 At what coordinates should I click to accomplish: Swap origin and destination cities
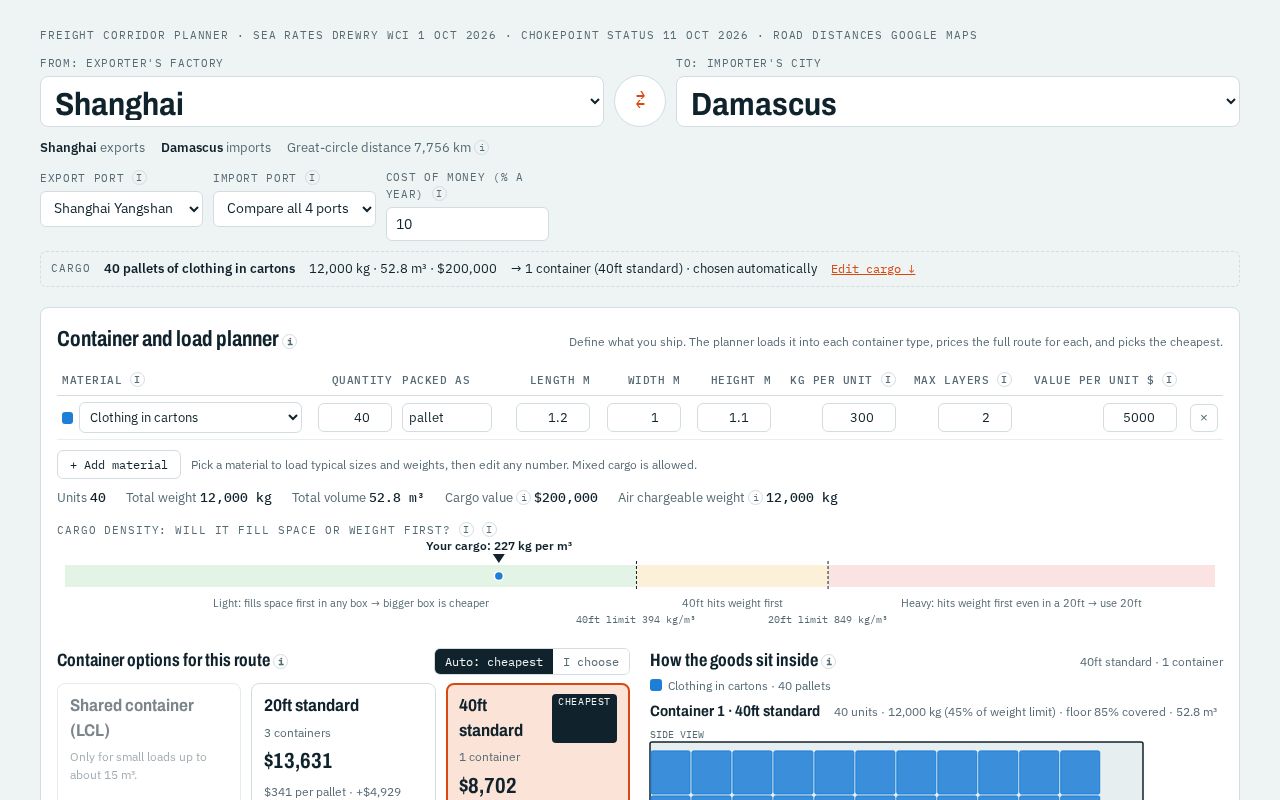tap(640, 101)
